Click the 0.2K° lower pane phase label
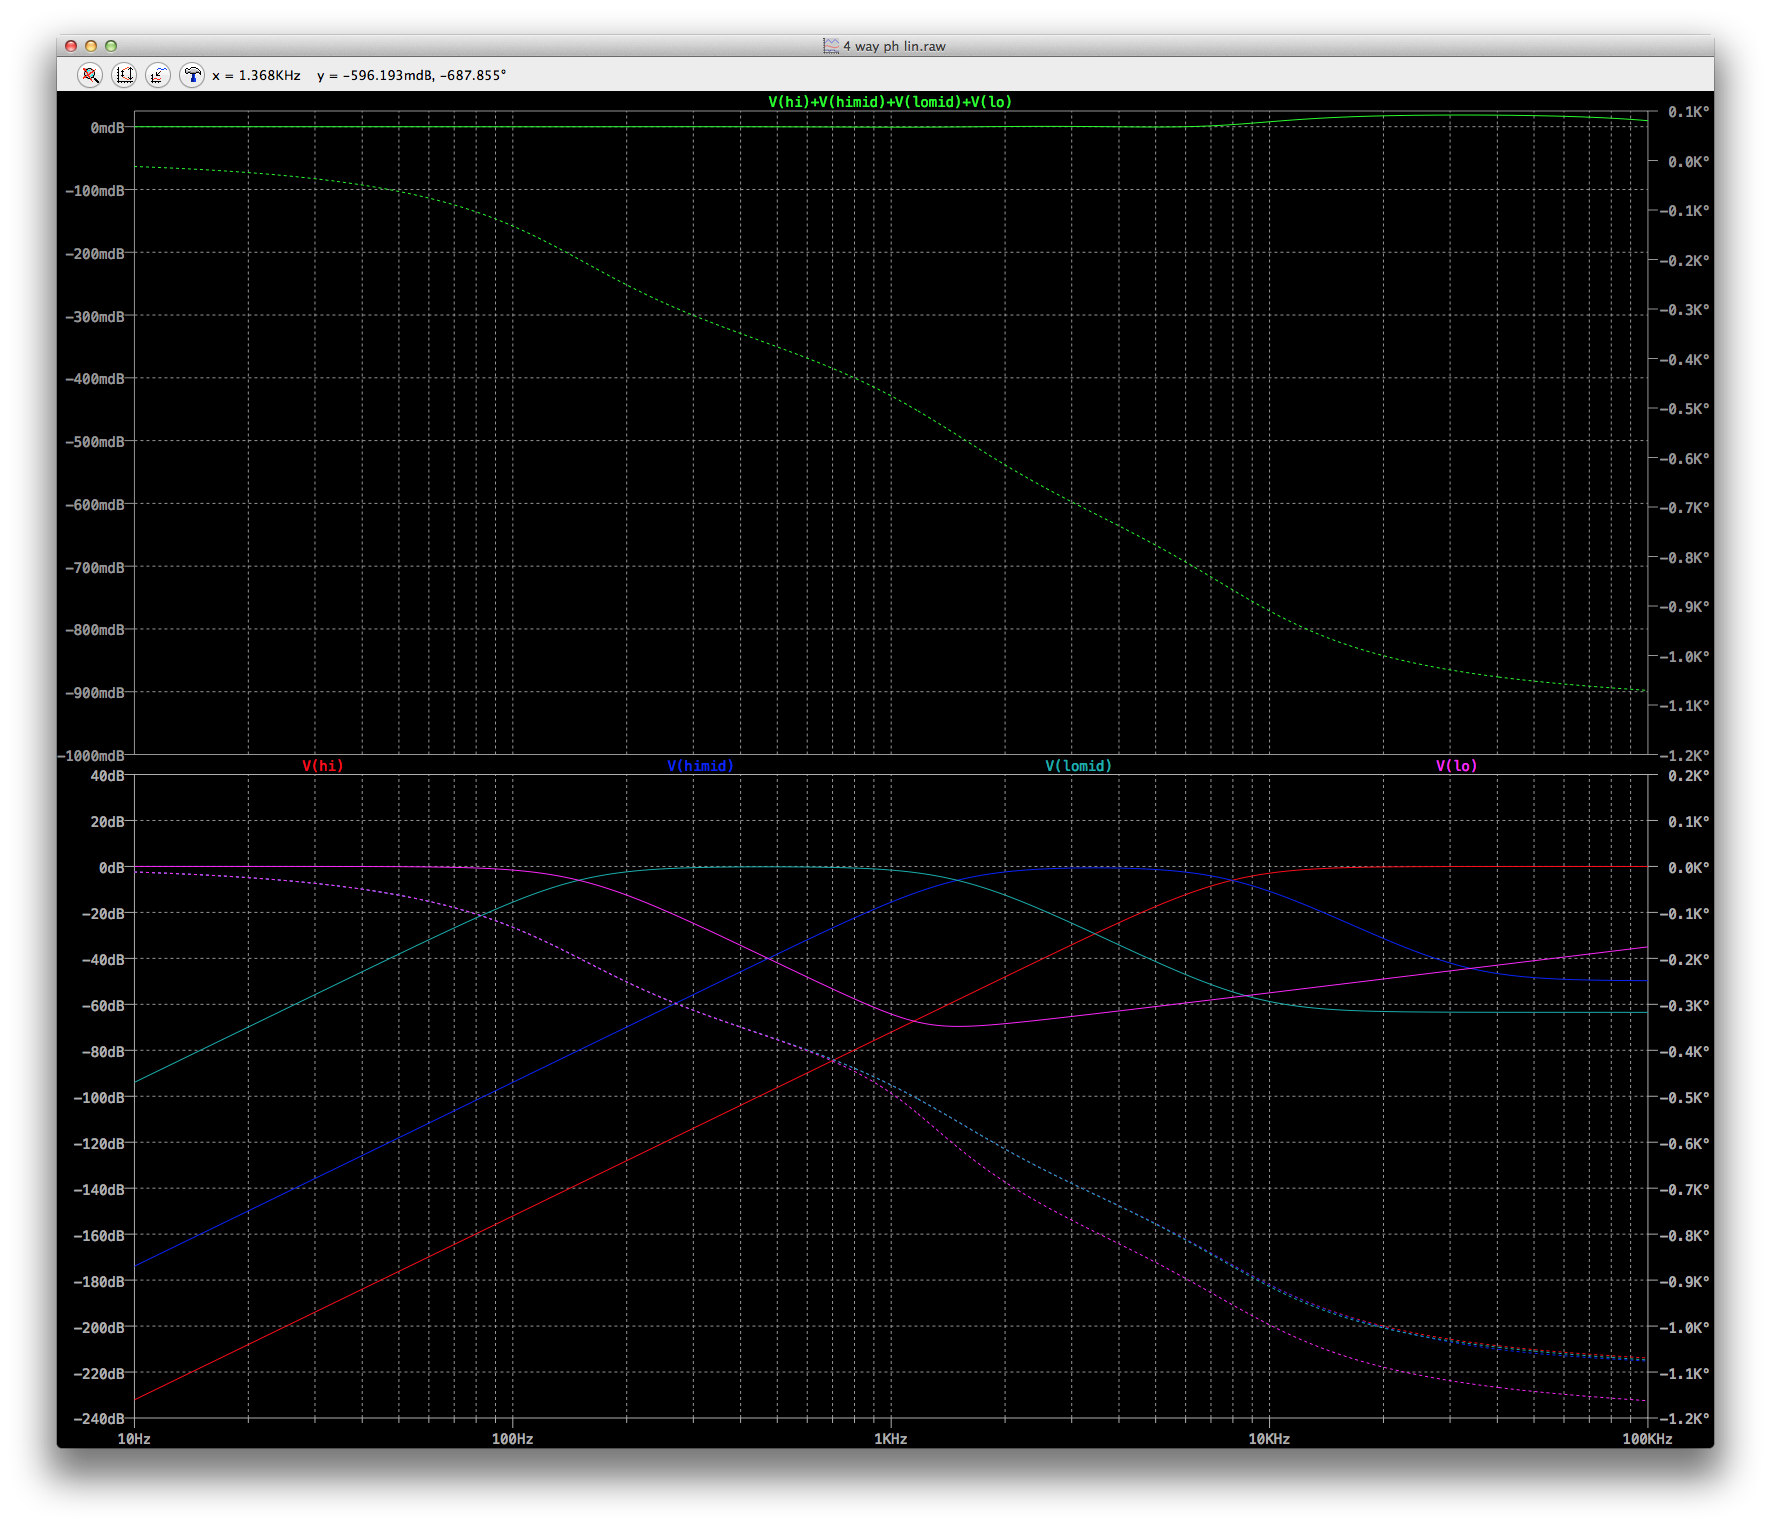This screenshot has height=1527, width=1771. [x=1688, y=776]
